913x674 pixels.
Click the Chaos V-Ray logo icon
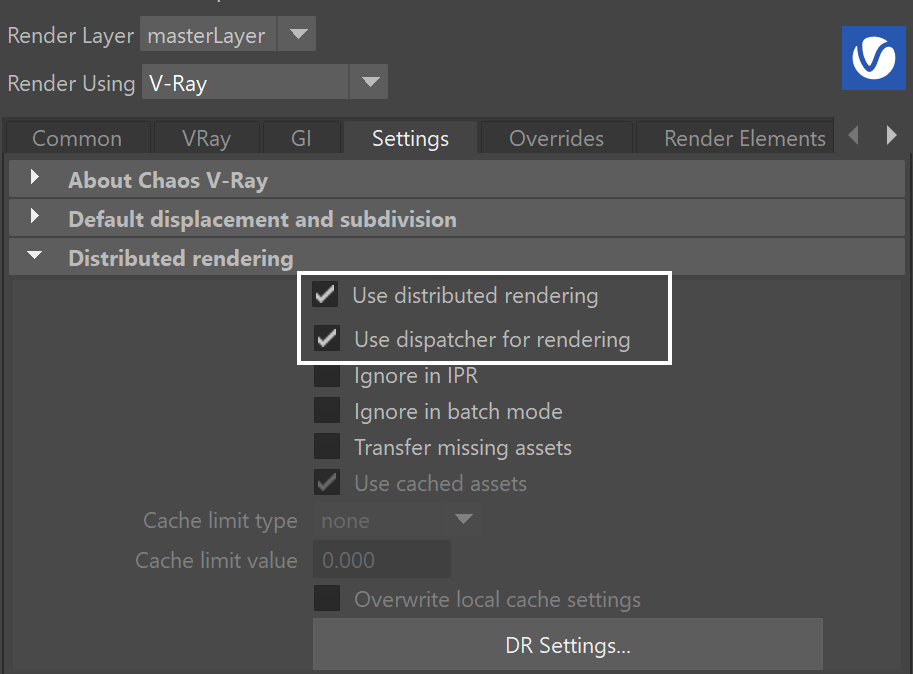click(x=873, y=58)
